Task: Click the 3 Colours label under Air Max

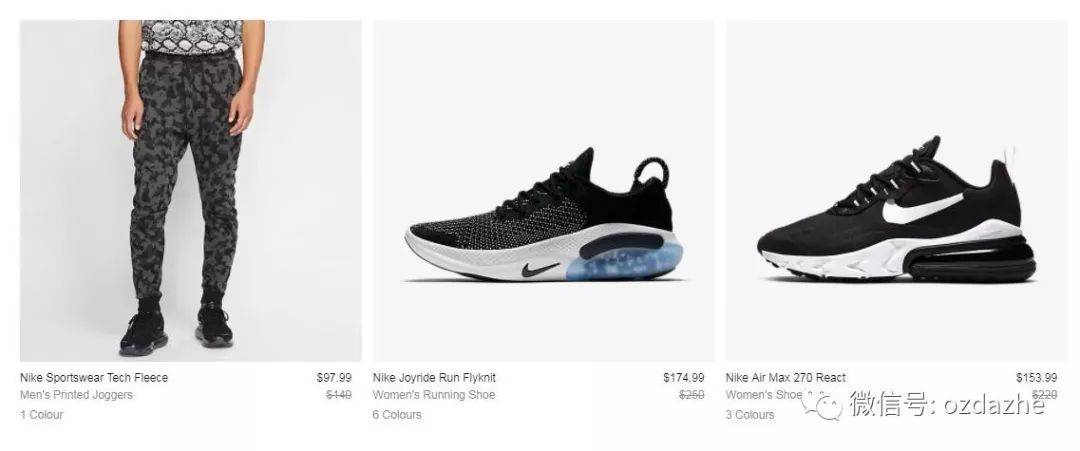Action: click(749, 415)
